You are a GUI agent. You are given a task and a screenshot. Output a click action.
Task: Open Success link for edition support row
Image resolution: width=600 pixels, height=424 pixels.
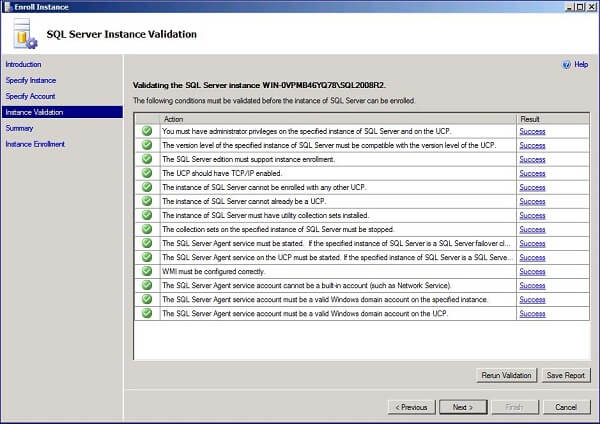tap(532, 160)
